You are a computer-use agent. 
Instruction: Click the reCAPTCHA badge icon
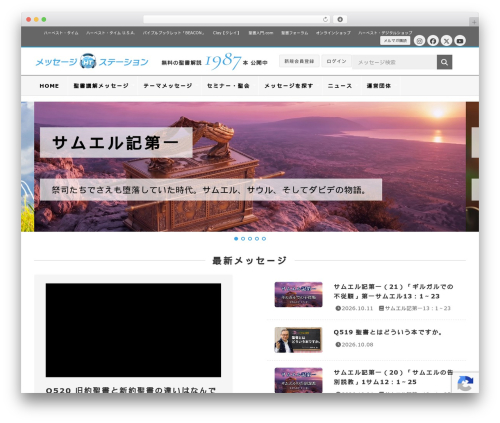click(x=465, y=383)
